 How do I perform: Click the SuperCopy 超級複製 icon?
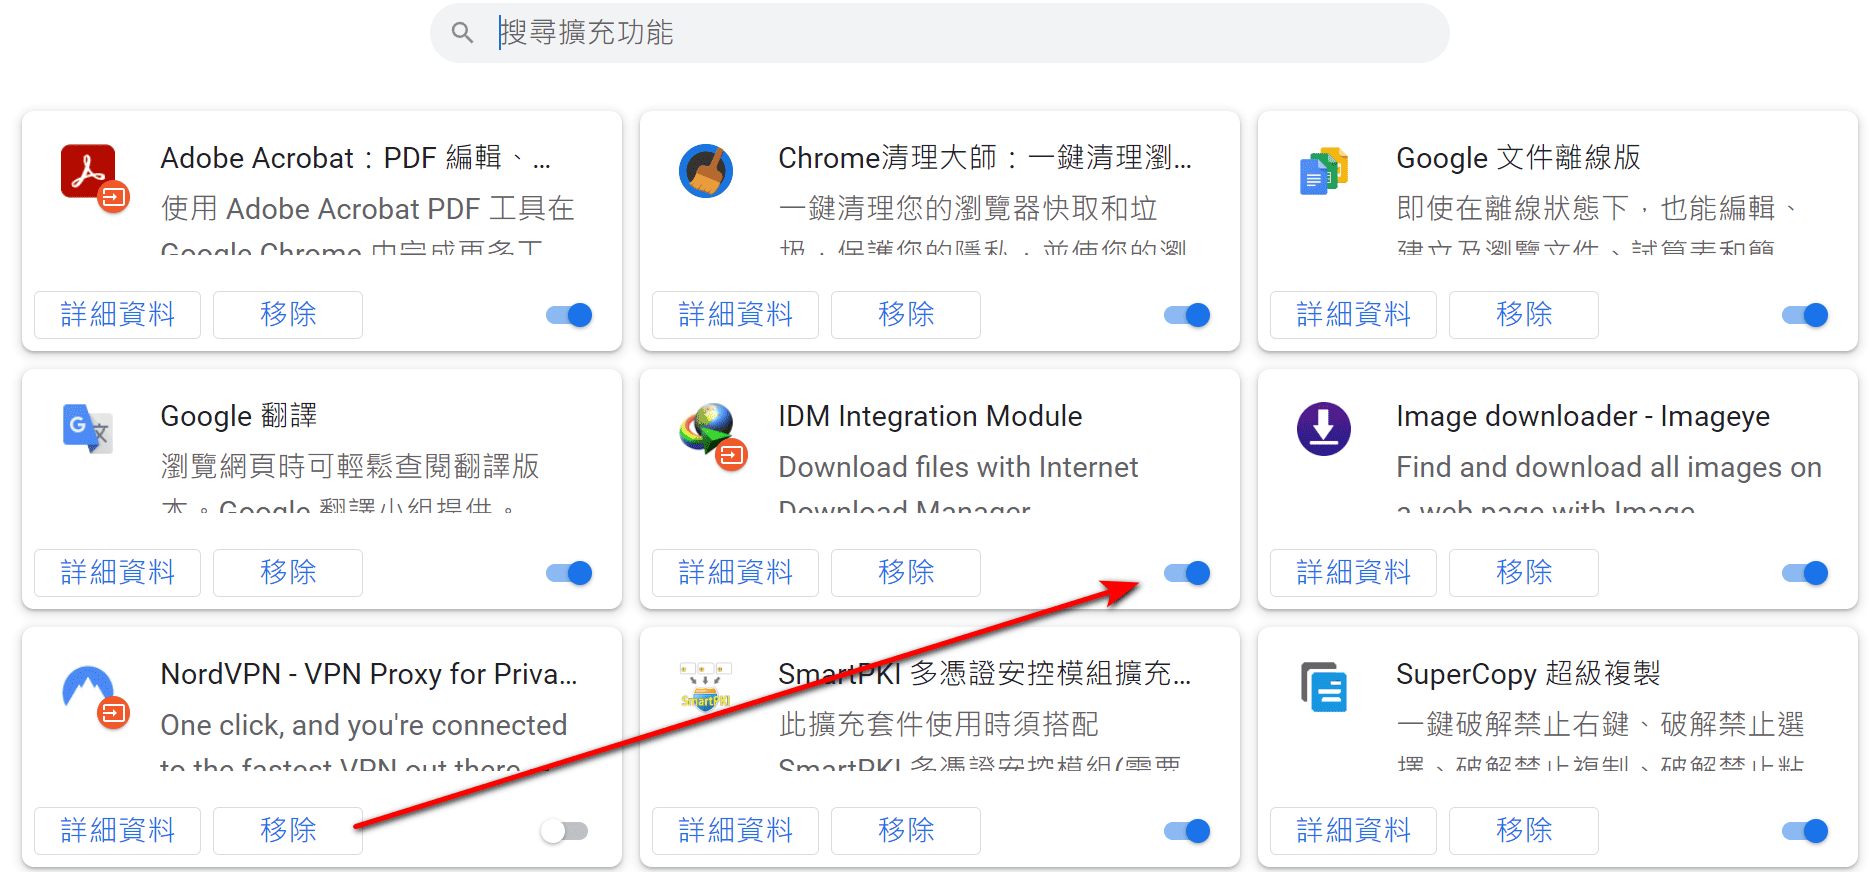tap(1324, 687)
